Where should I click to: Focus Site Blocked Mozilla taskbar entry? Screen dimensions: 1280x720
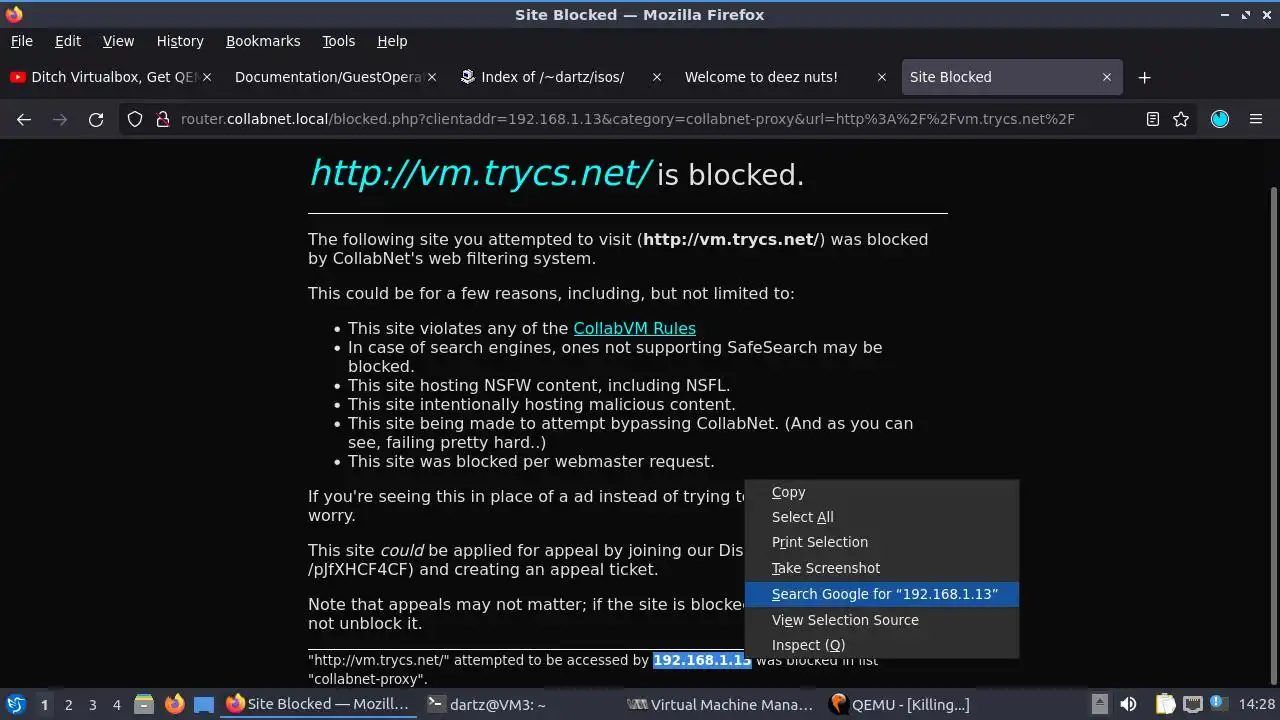click(x=318, y=704)
